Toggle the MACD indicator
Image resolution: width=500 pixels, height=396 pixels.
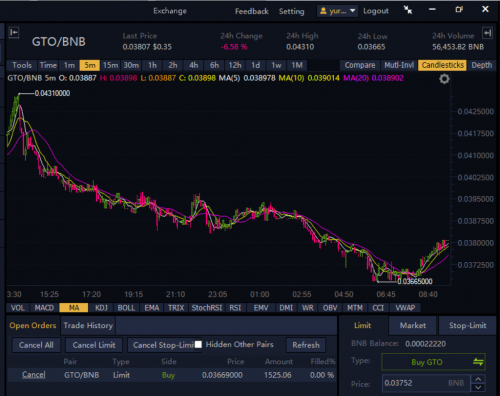click(44, 308)
